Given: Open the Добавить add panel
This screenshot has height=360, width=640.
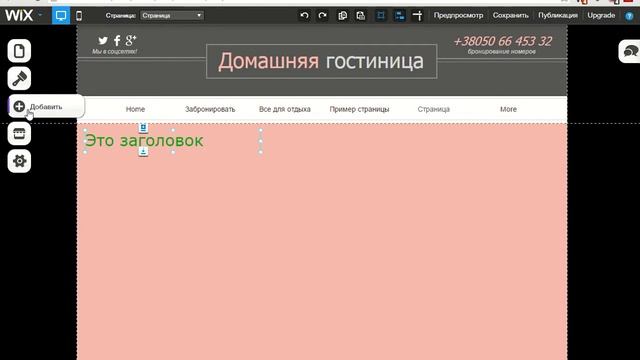Looking at the screenshot, I should 46,107.
